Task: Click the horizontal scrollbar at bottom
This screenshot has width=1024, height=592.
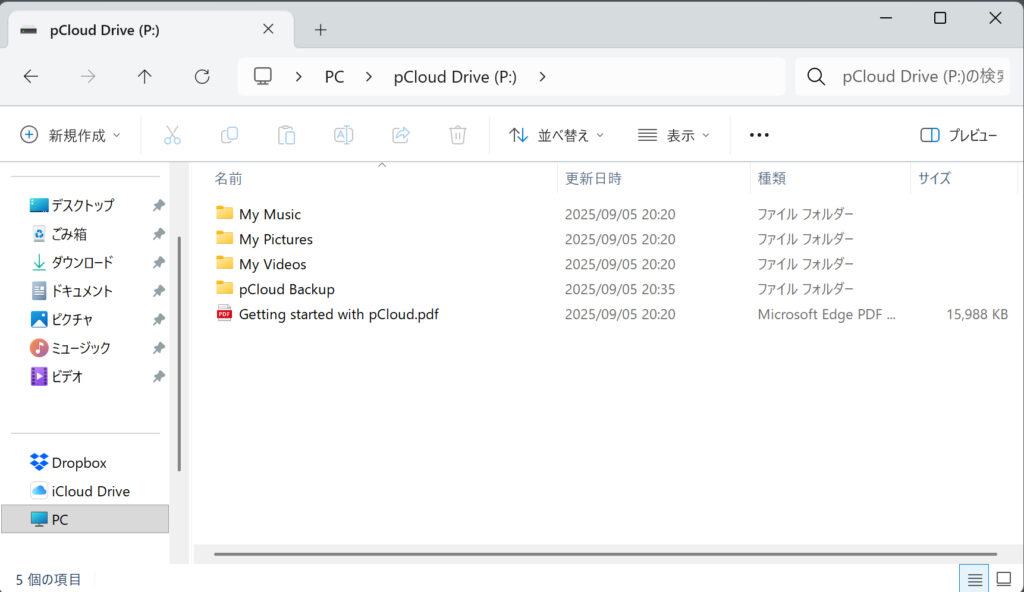Action: pos(605,554)
